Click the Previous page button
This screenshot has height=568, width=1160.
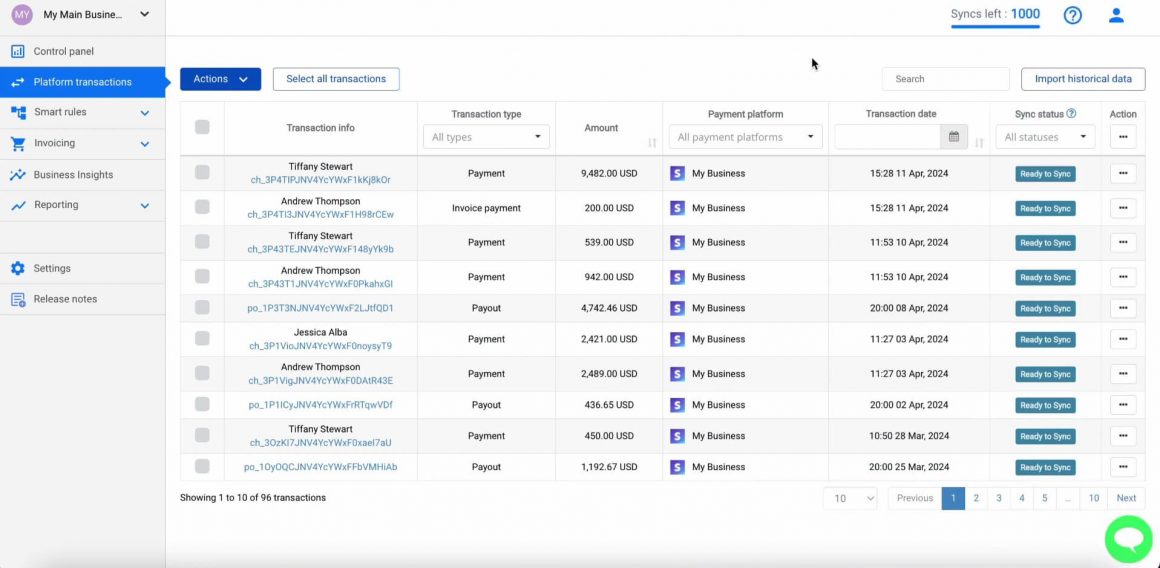(915, 498)
